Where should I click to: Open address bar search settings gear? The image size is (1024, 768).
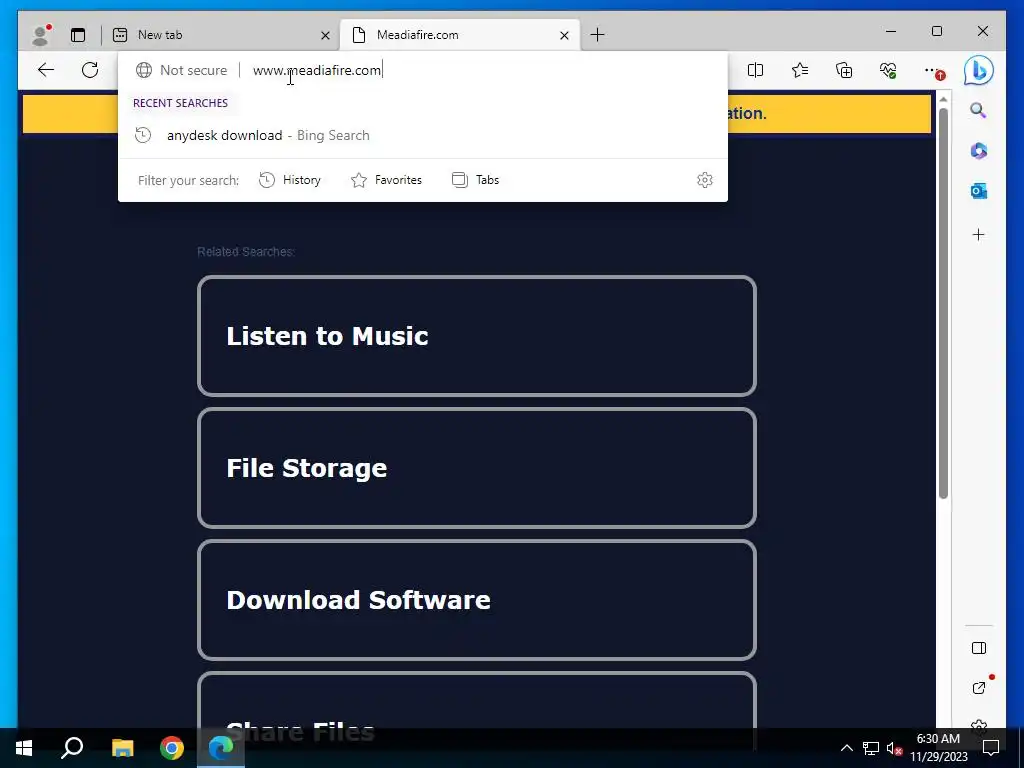coord(705,180)
